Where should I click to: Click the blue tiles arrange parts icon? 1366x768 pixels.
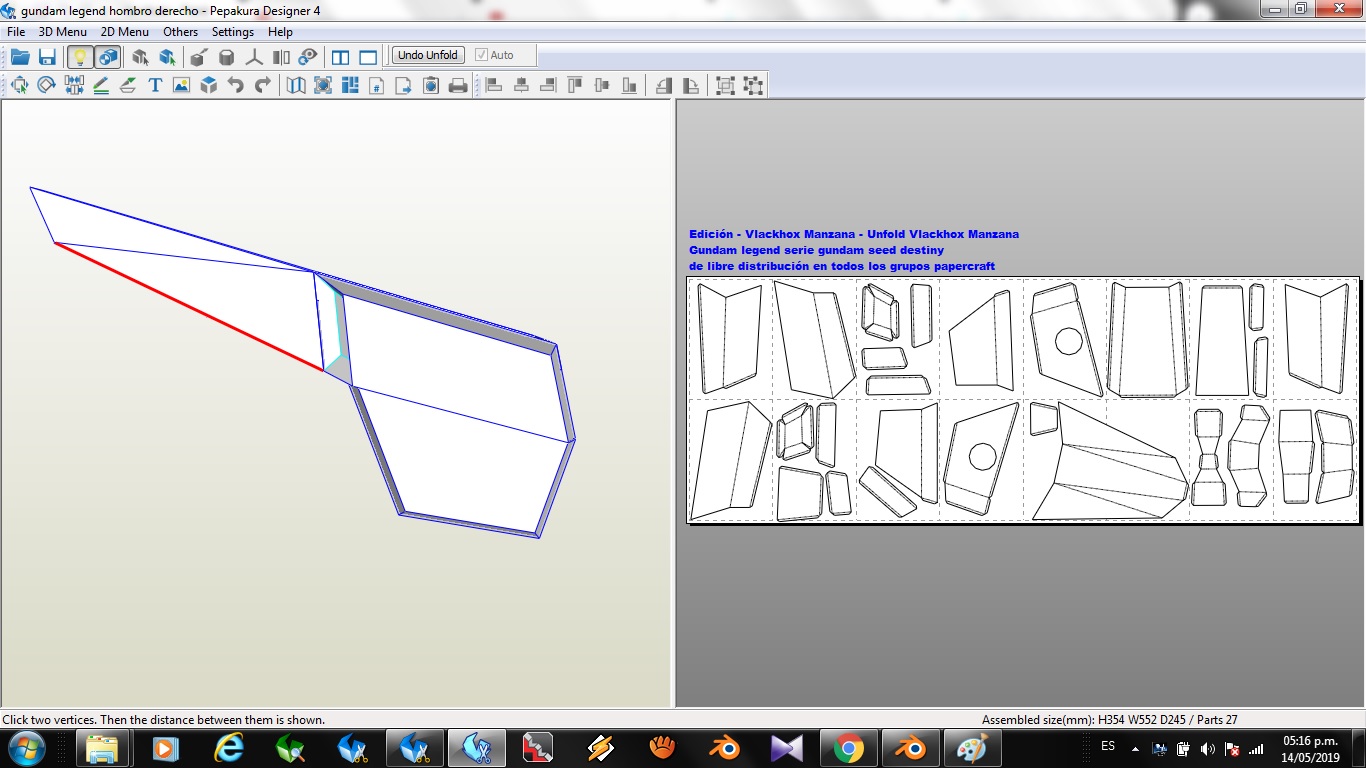pos(350,86)
